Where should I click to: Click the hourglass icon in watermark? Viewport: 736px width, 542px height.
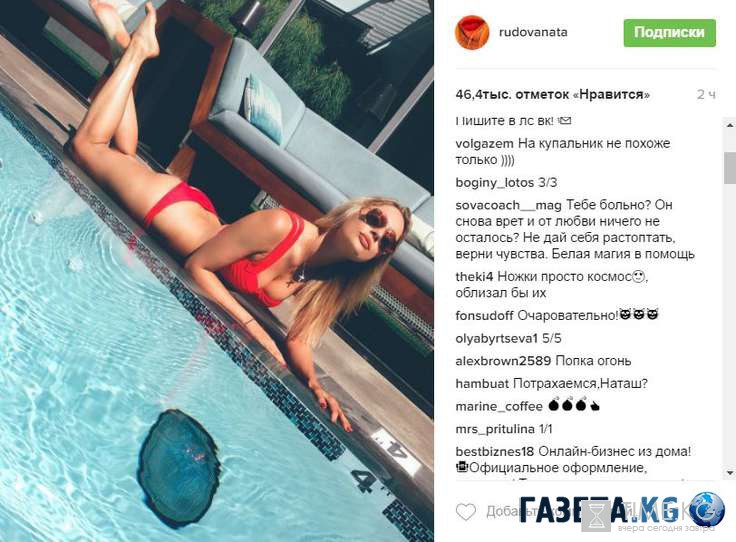pyautogui.click(x=596, y=516)
